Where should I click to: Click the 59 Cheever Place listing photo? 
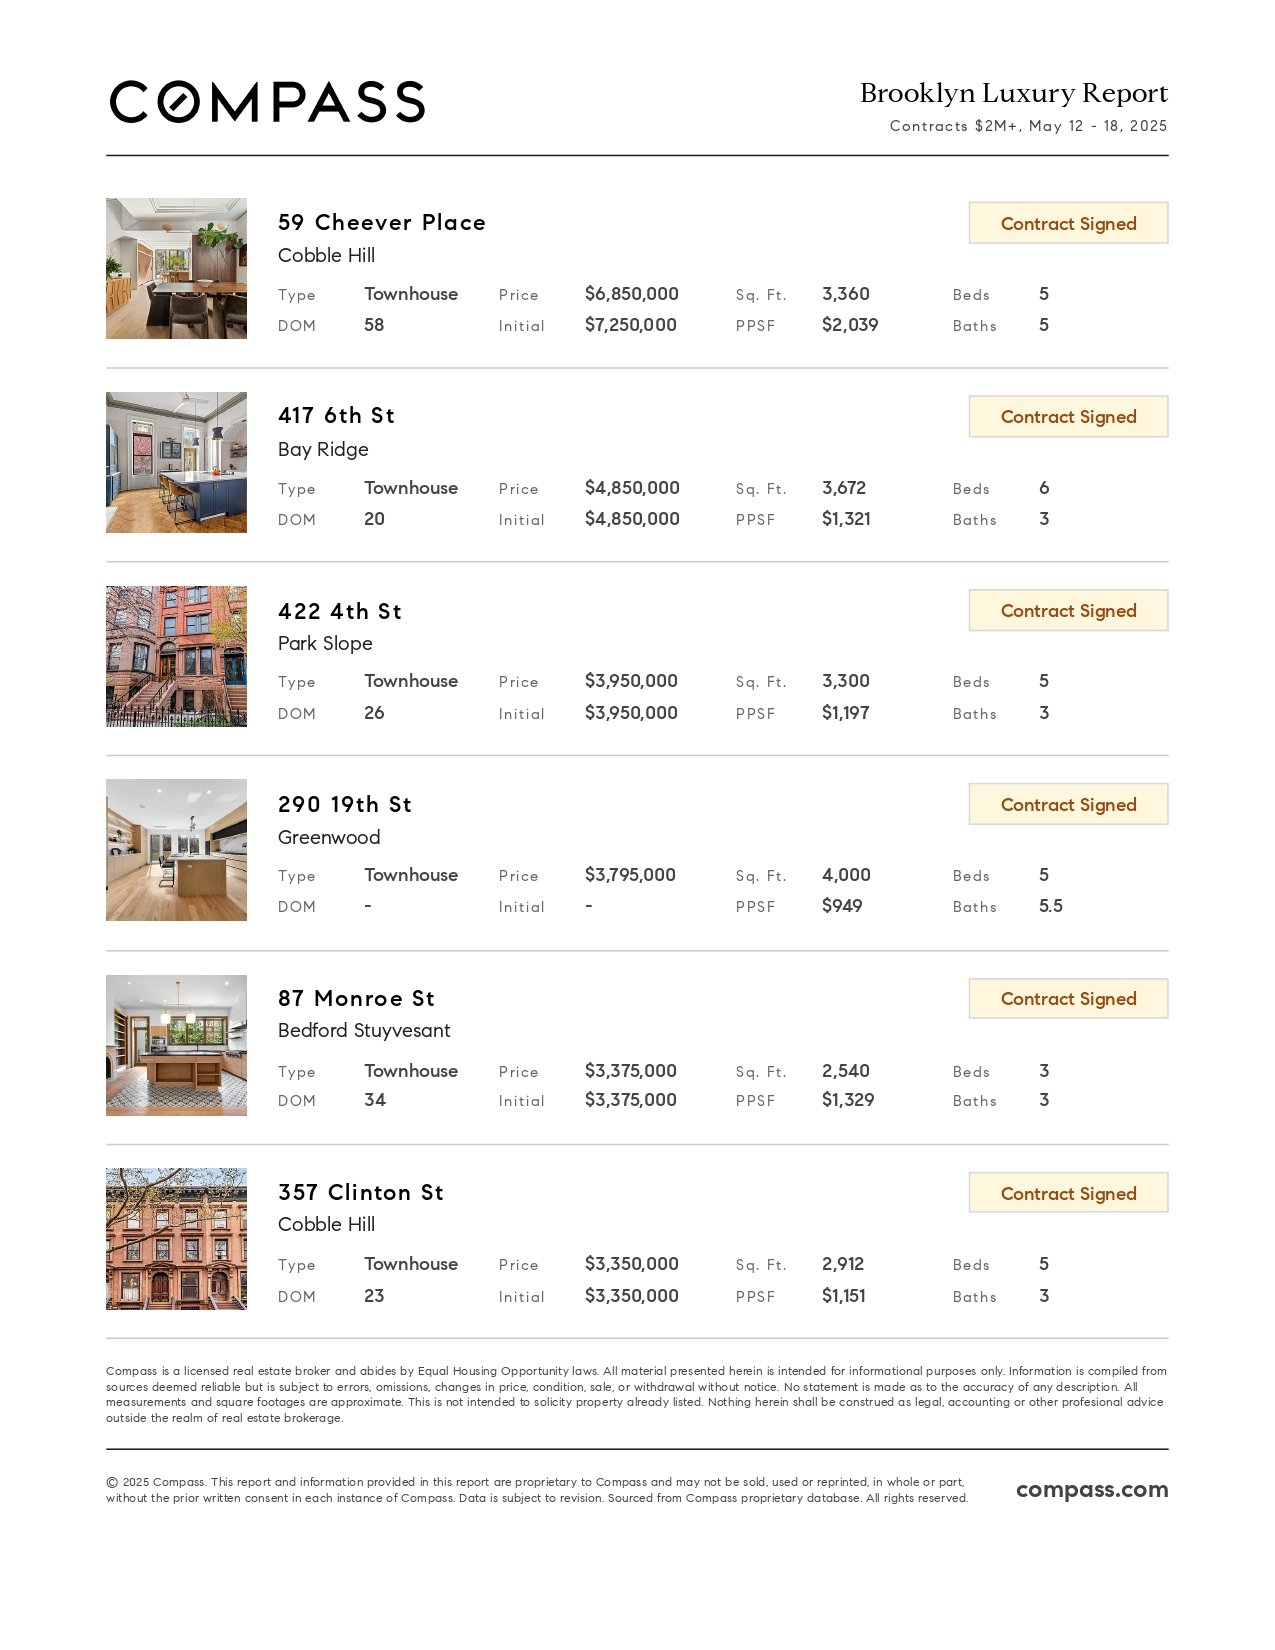176,268
